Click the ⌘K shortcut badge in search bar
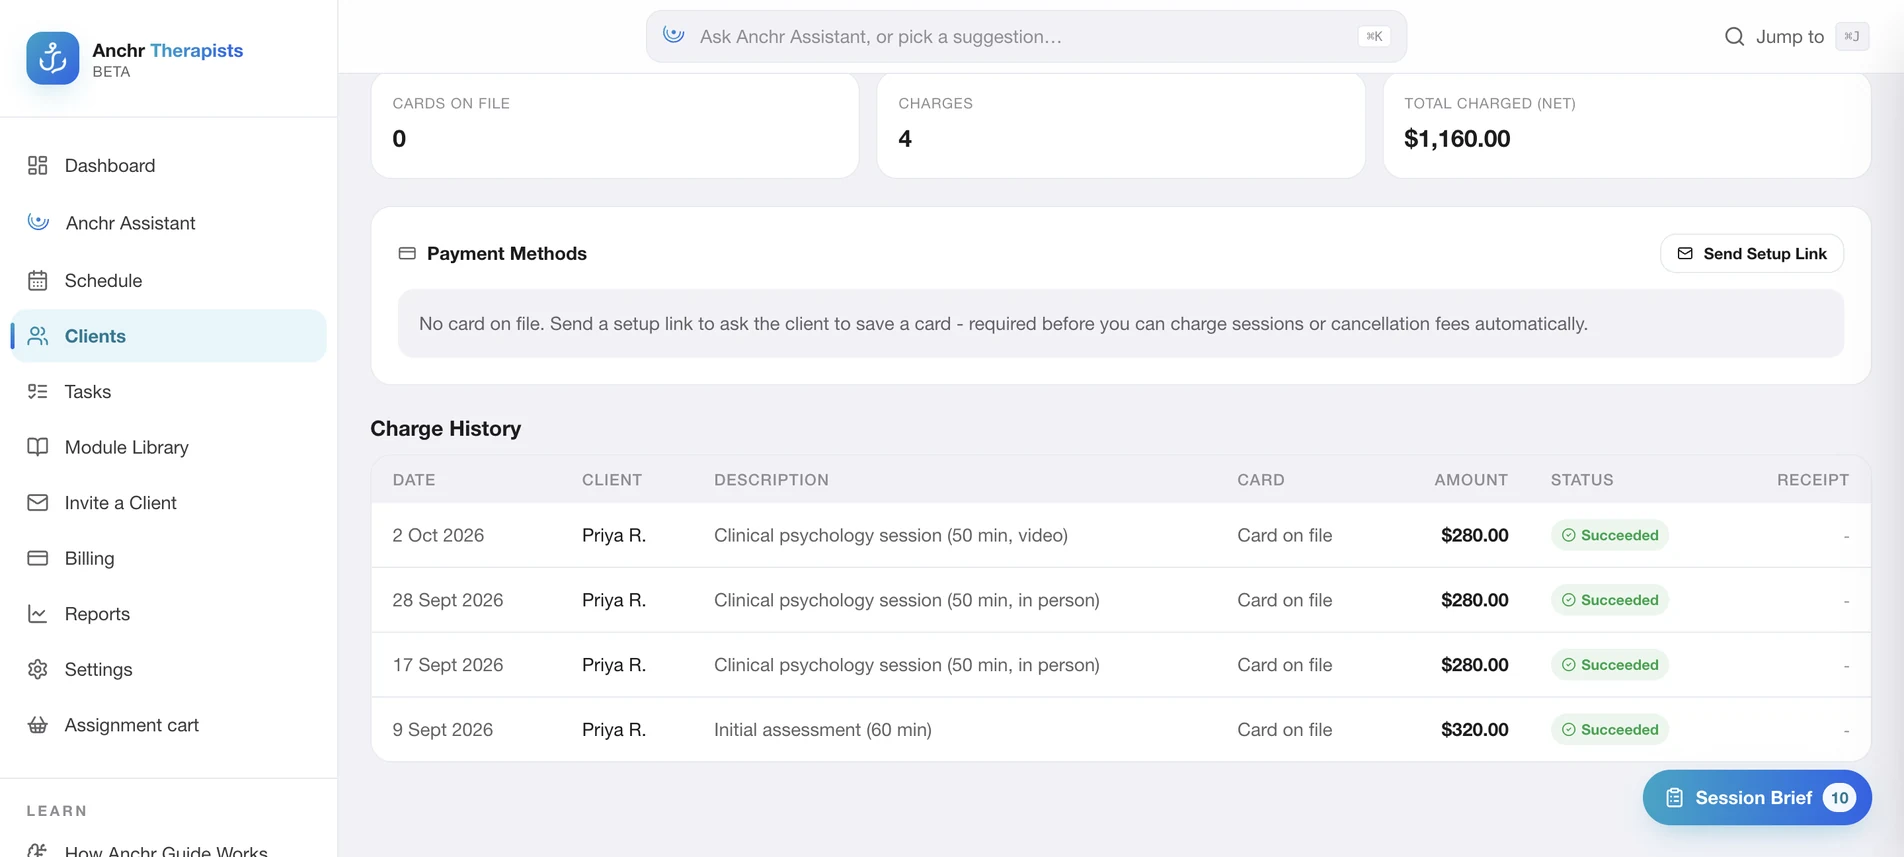 pyautogui.click(x=1374, y=36)
